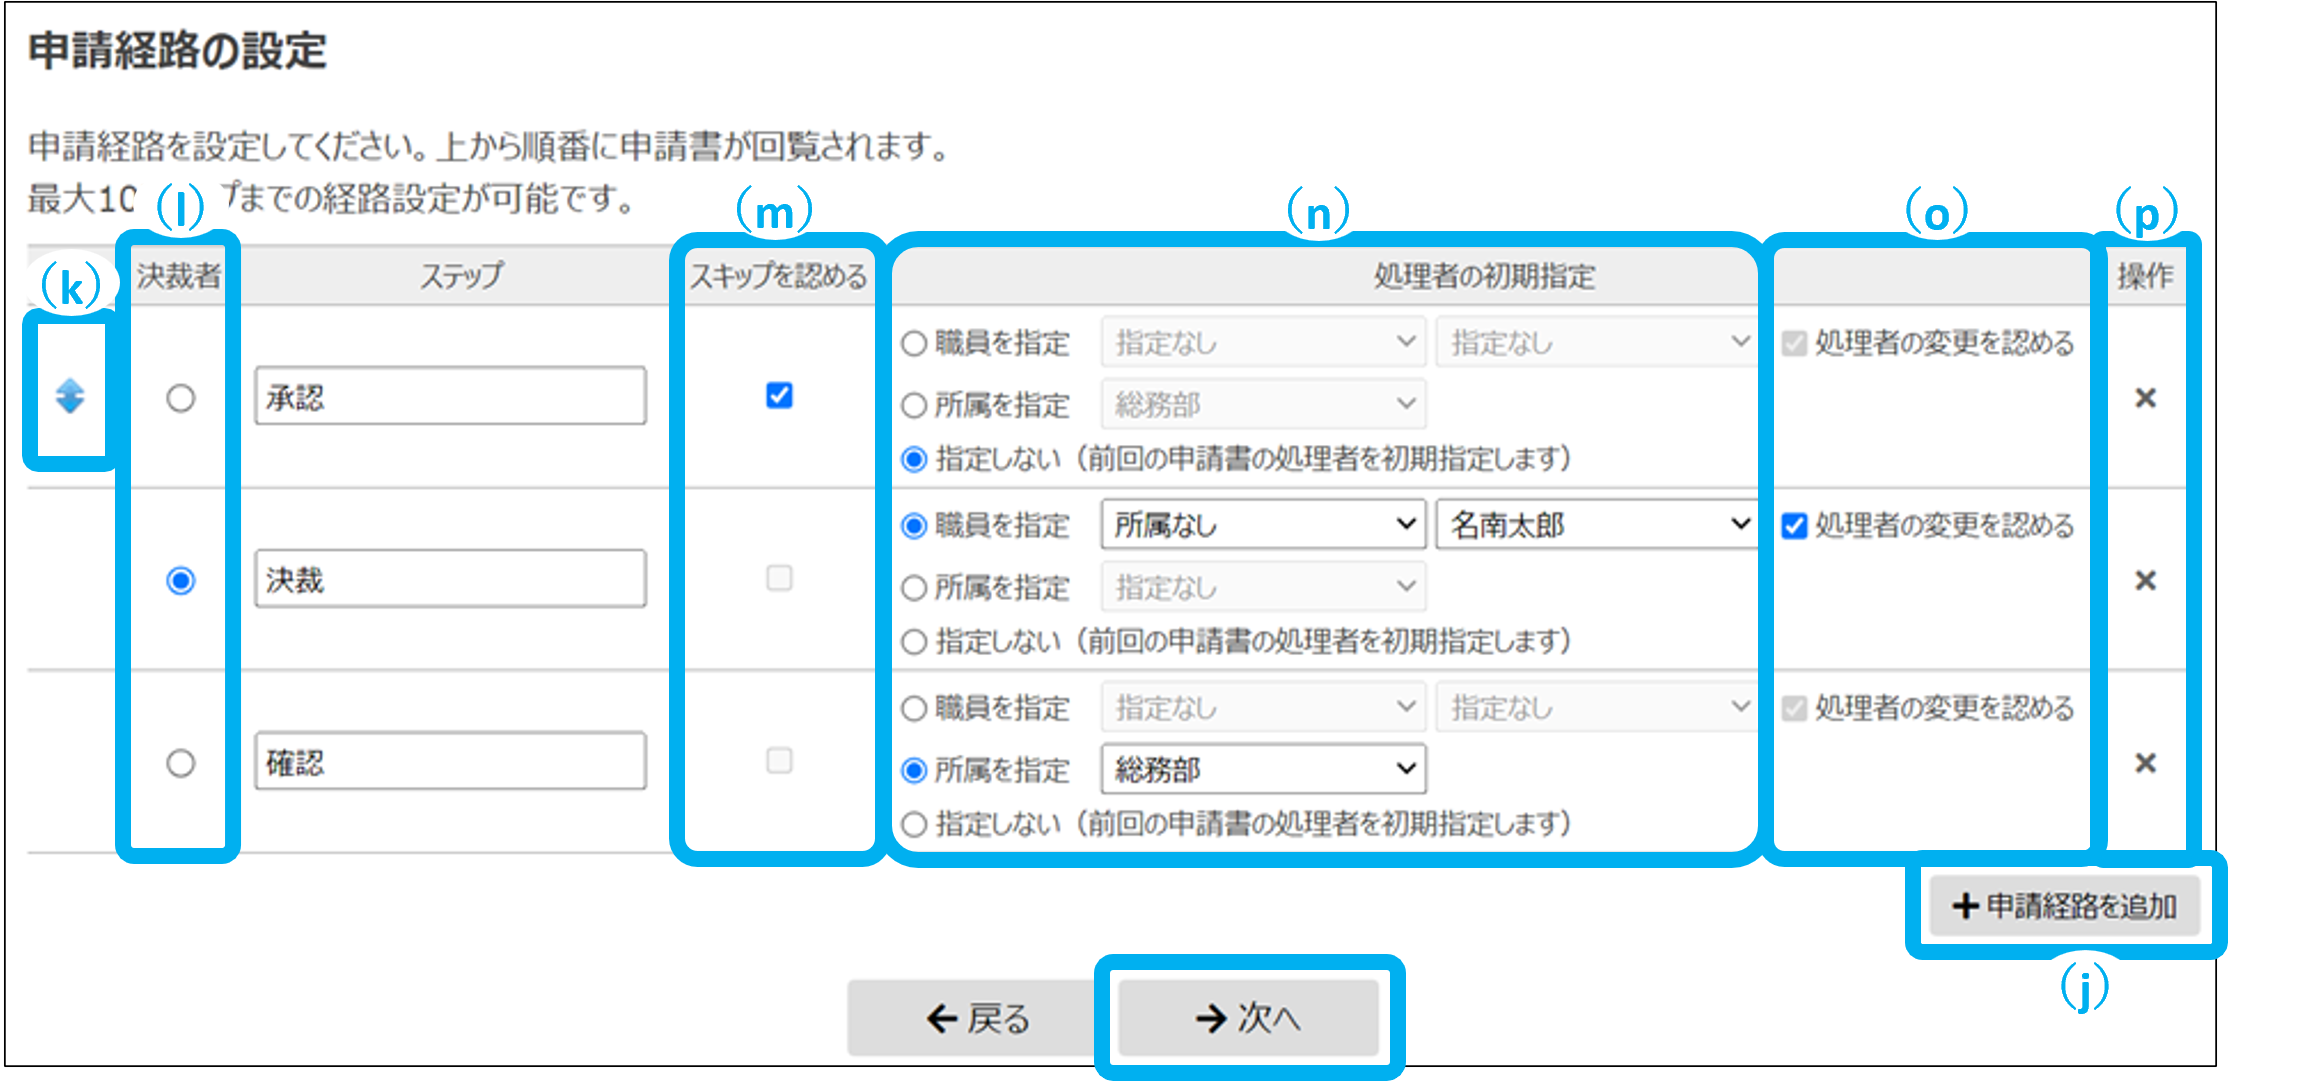Set the 承認 step as 決裁者 radio
Viewport: 2298px width, 1081px height.
[180, 398]
